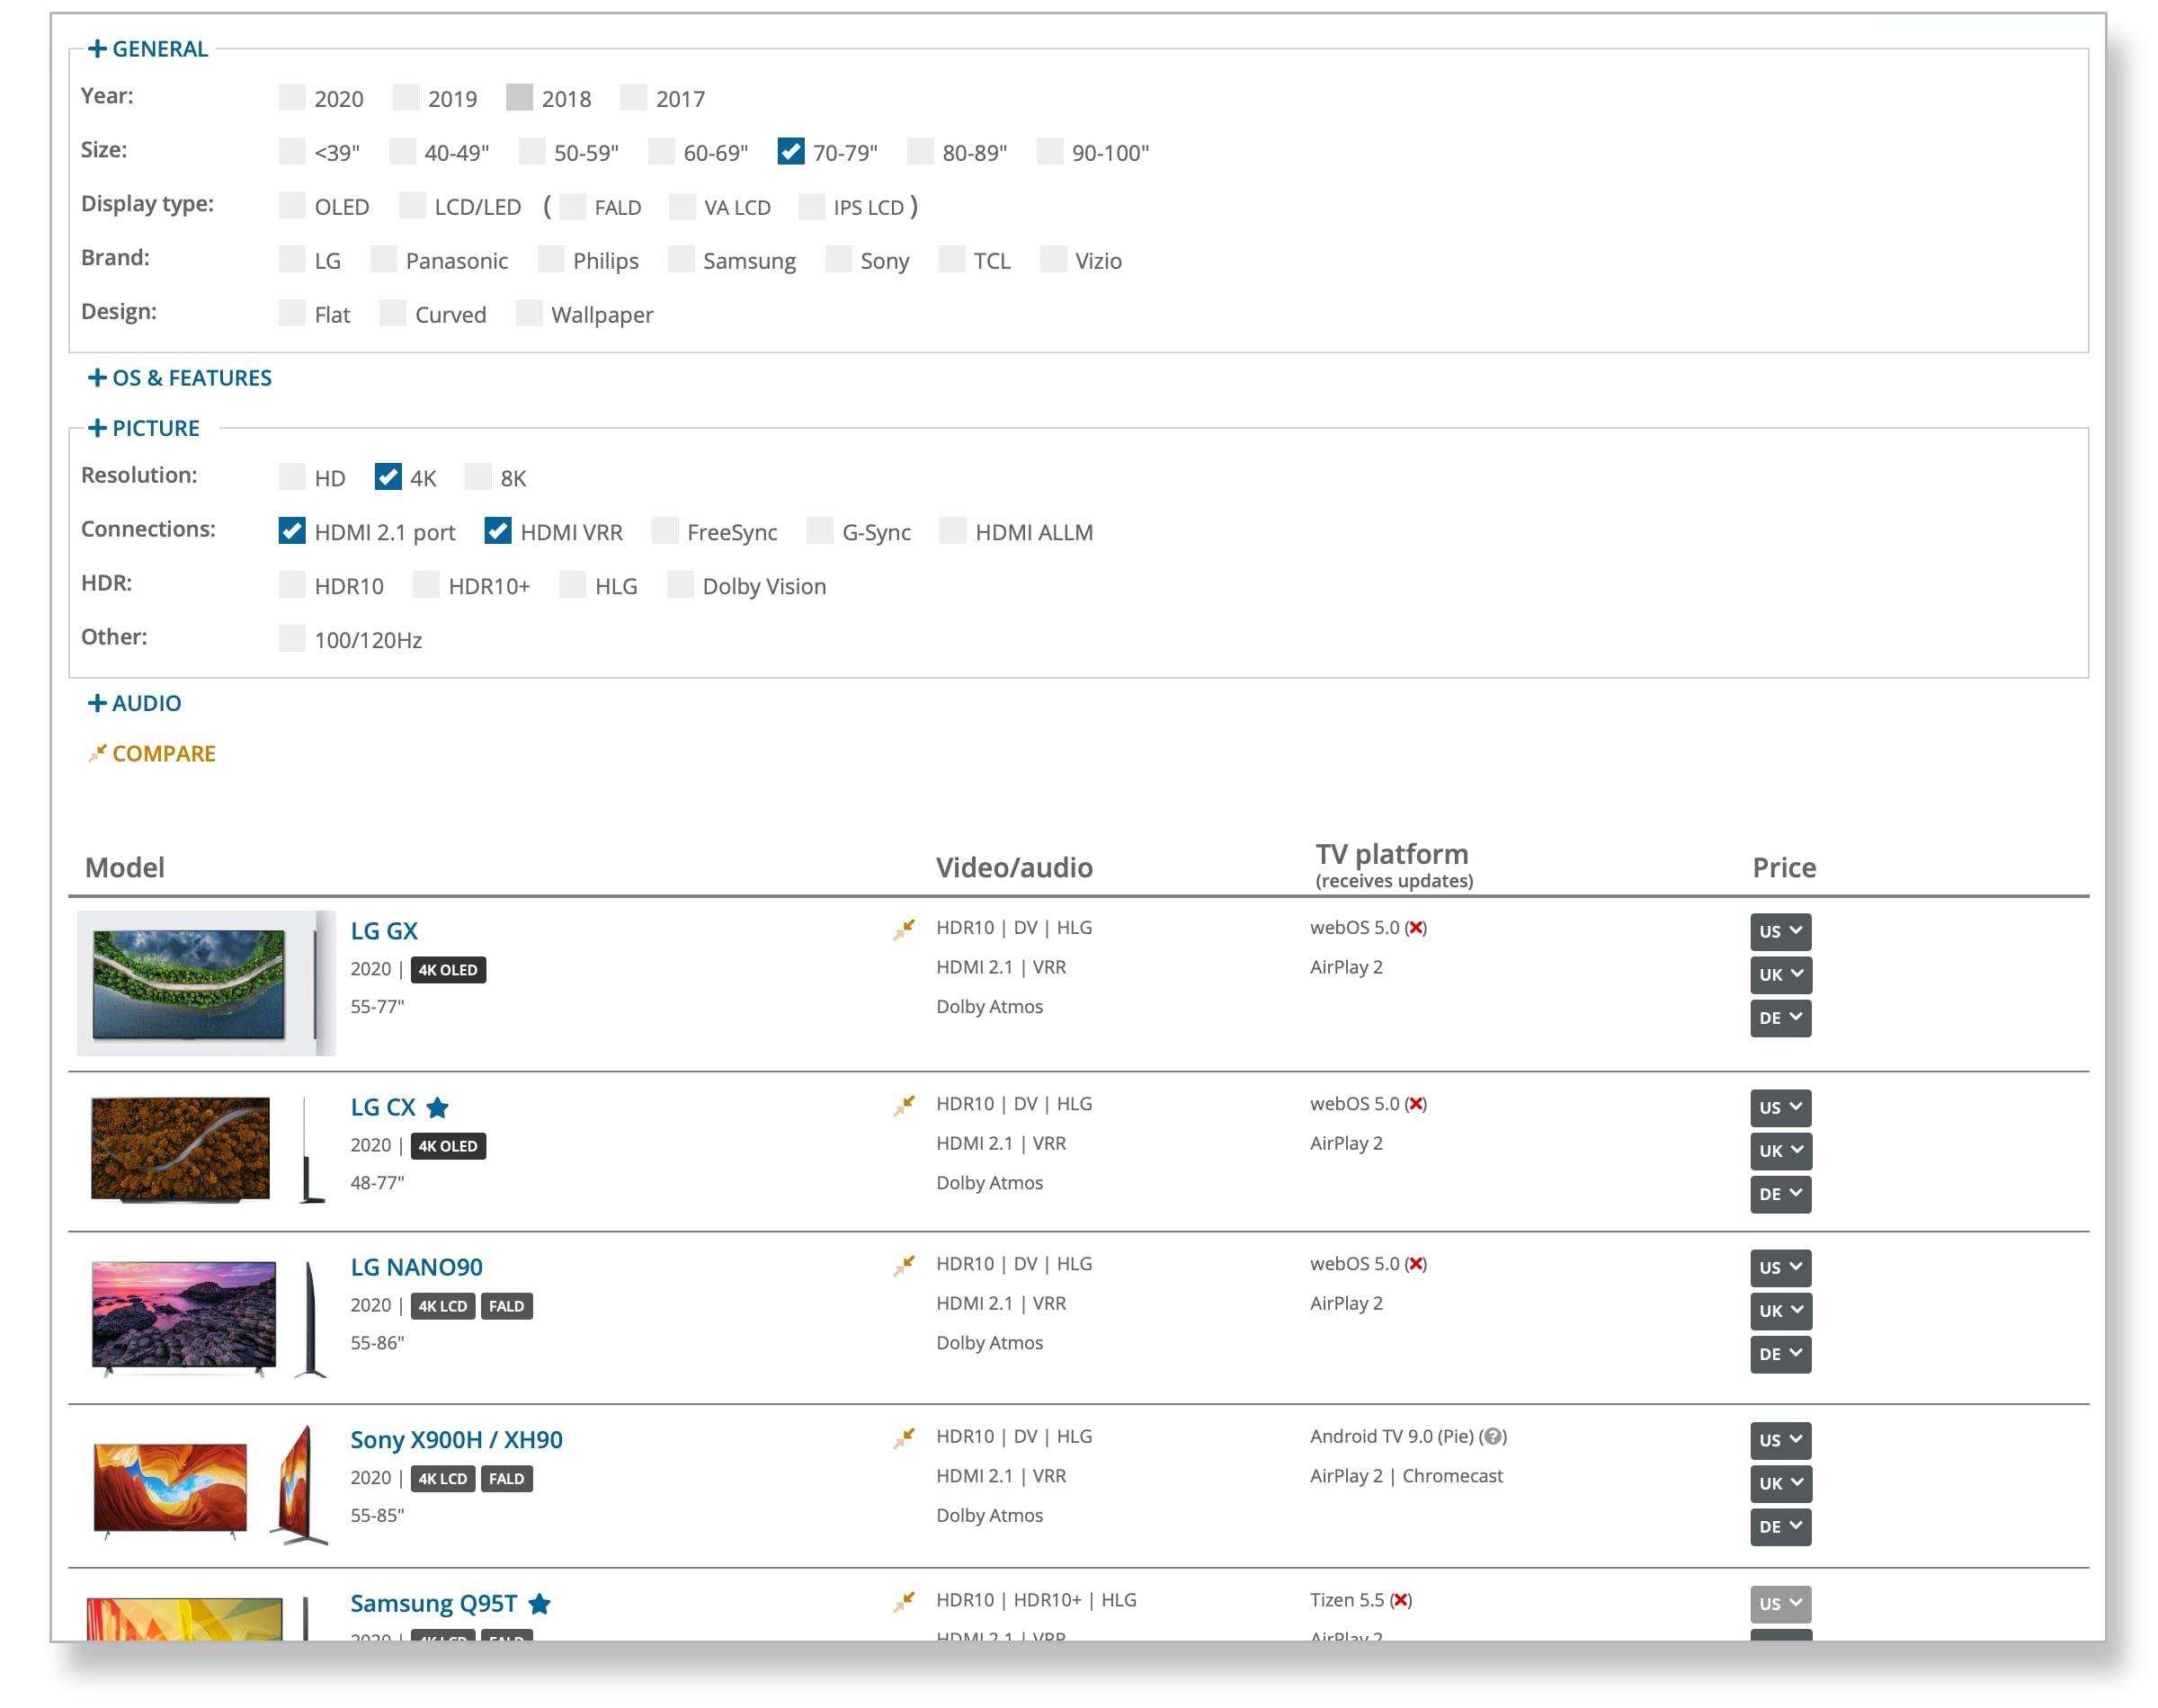Click the 4K LCD badge under Sony X900H
This screenshot has width=2158, height=1708.
pyautogui.click(x=442, y=1479)
